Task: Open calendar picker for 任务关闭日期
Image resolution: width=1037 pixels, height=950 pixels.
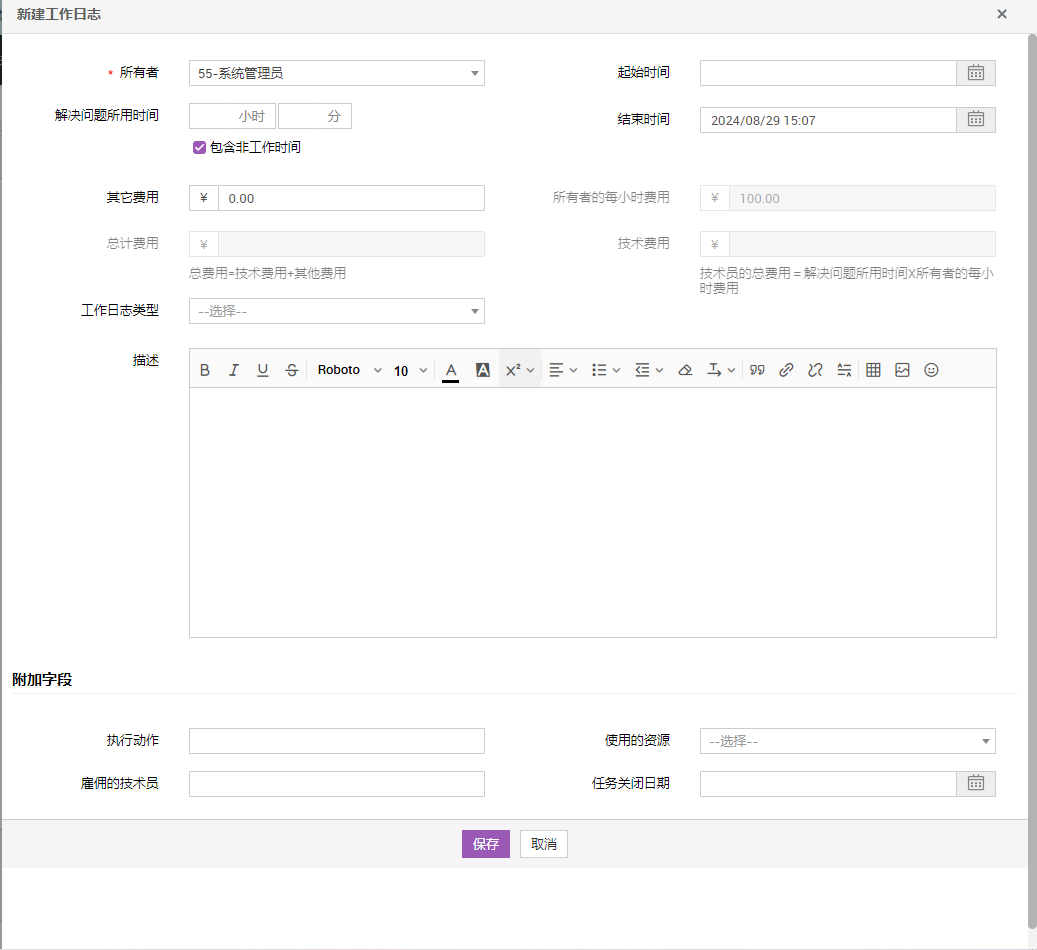Action: point(976,783)
